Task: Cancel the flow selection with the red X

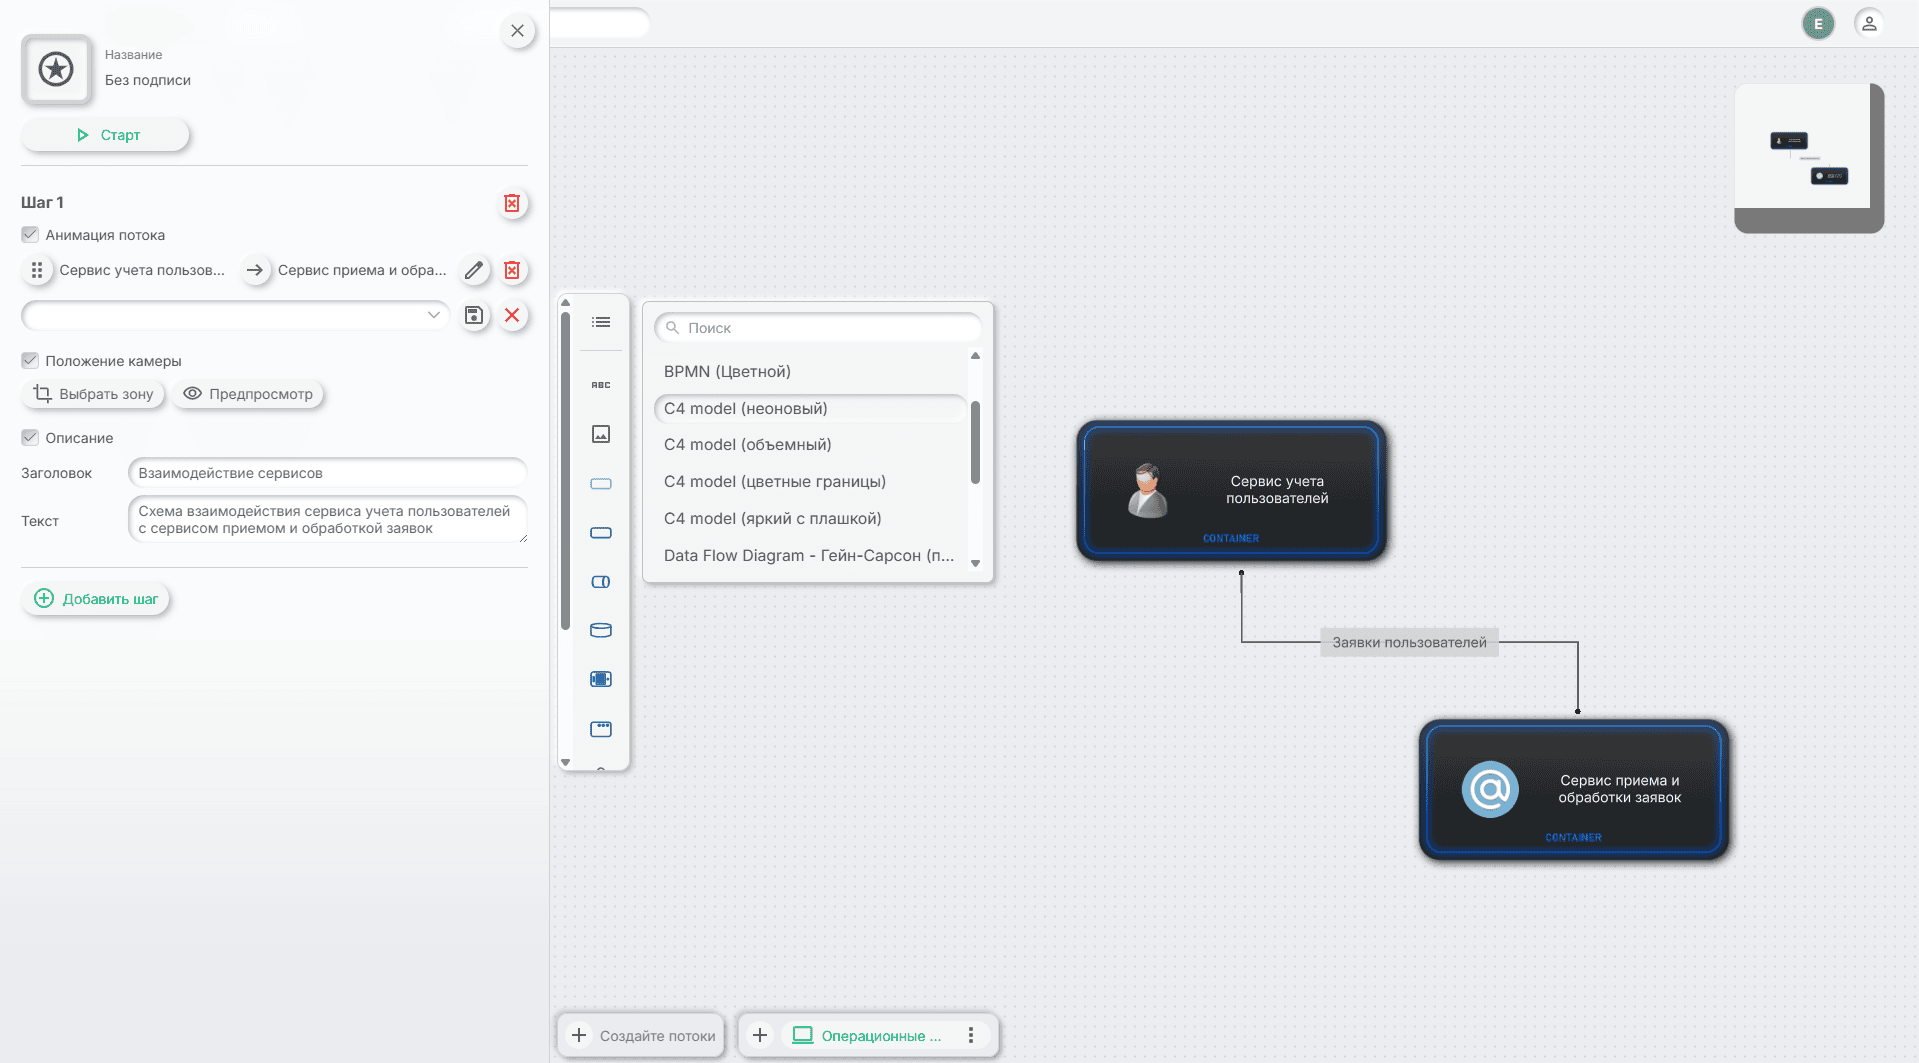Action: pyautogui.click(x=512, y=316)
